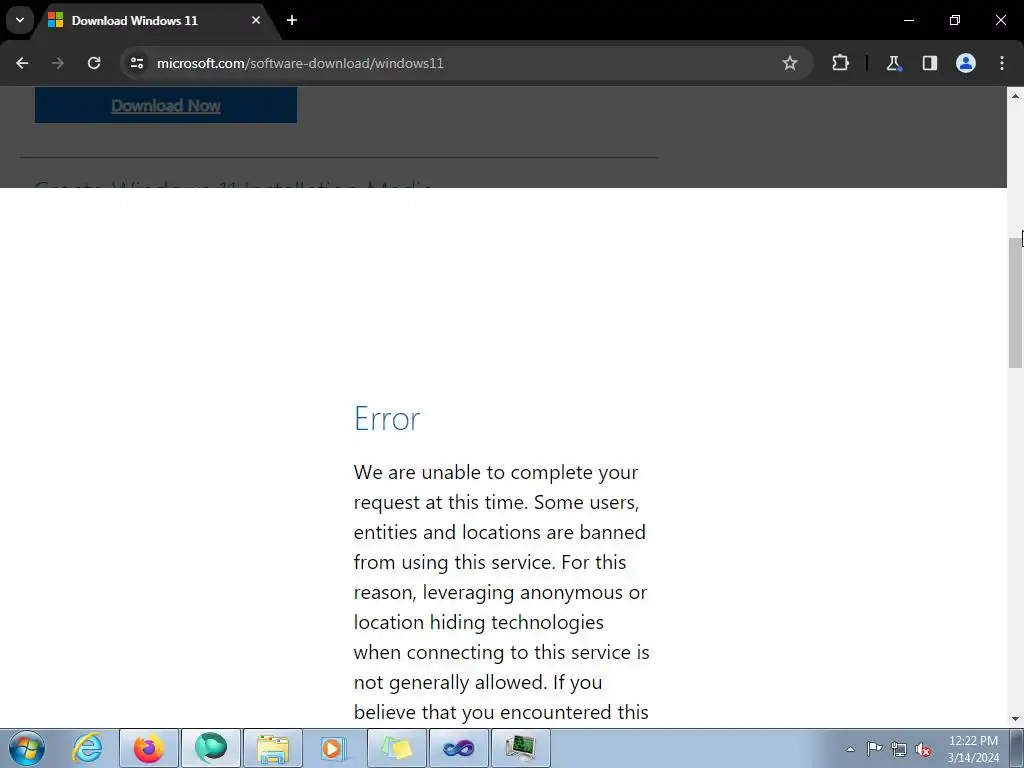Viewport: 1024px width, 768px height.
Task: Open Chrome Labs flask icon
Action: (x=893, y=63)
